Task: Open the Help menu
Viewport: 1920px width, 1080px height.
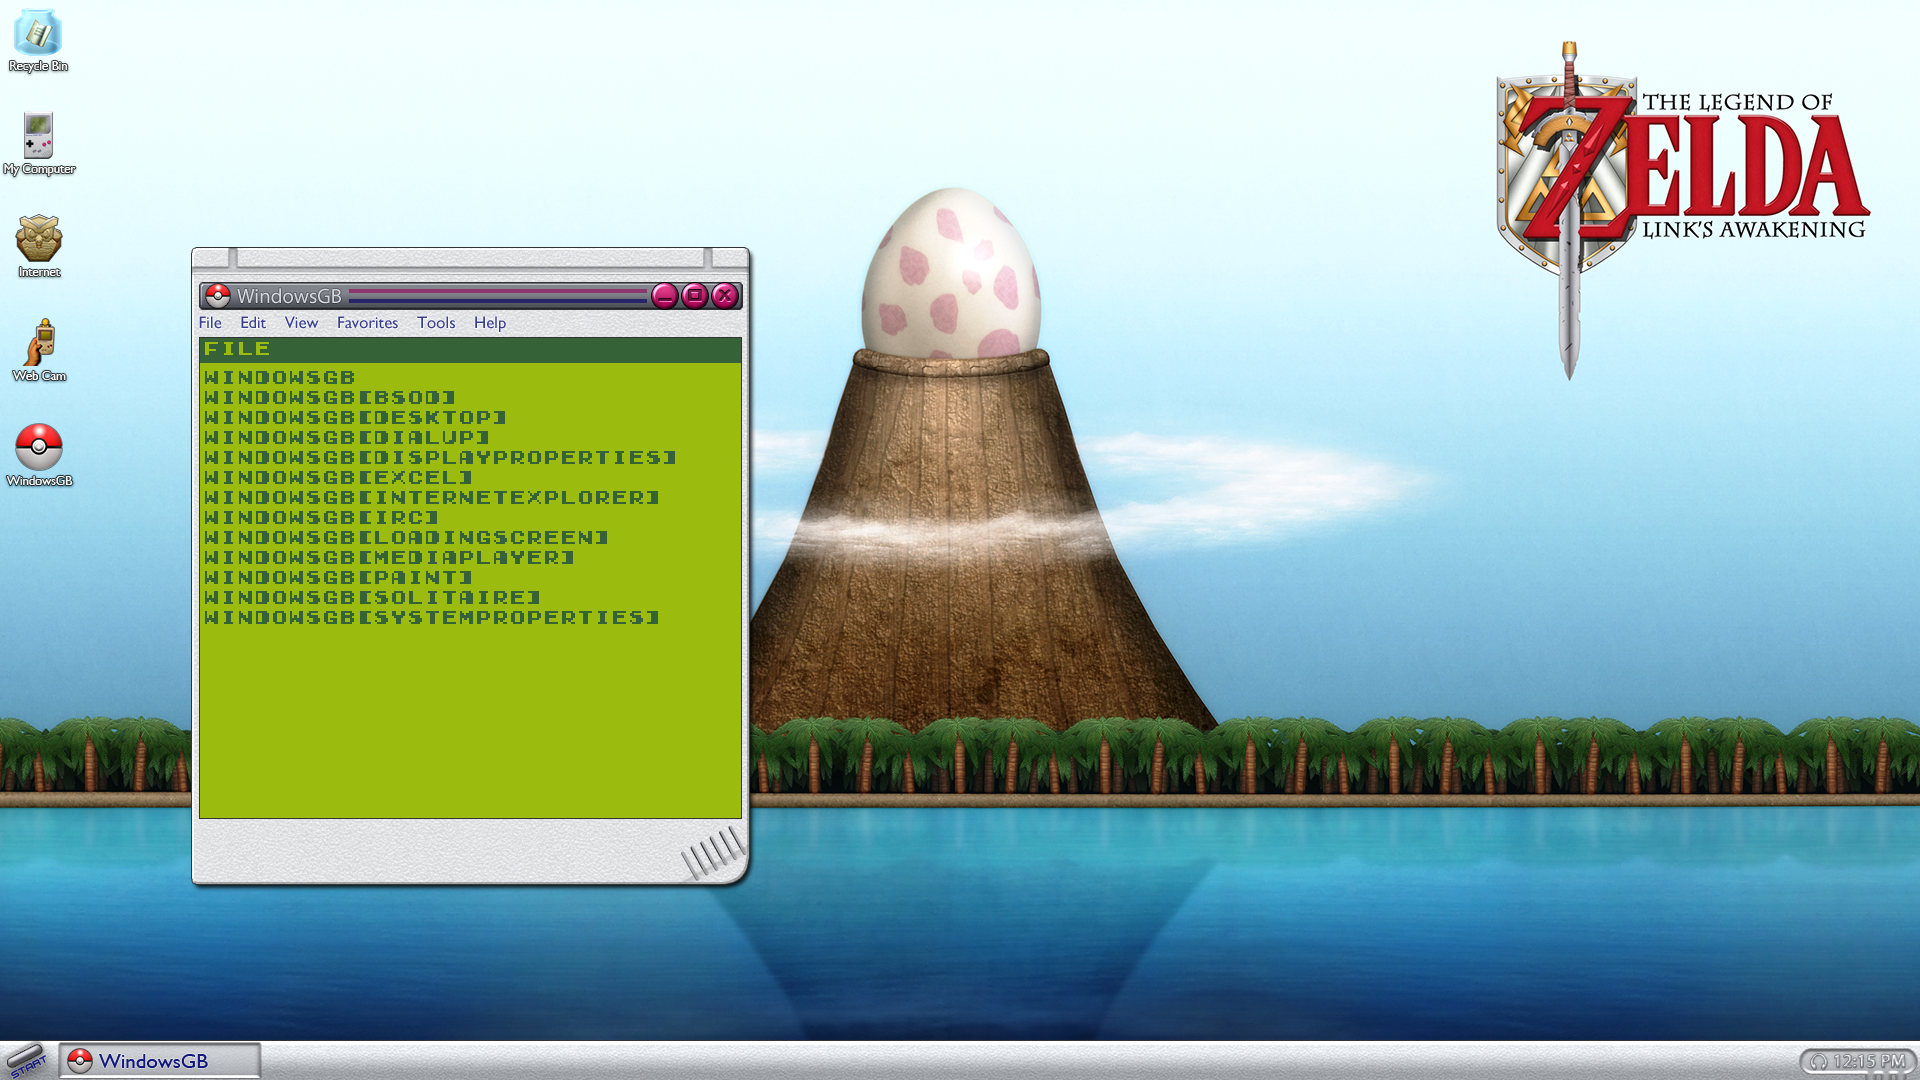Action: pyautogui.click(x=490, y=322)
